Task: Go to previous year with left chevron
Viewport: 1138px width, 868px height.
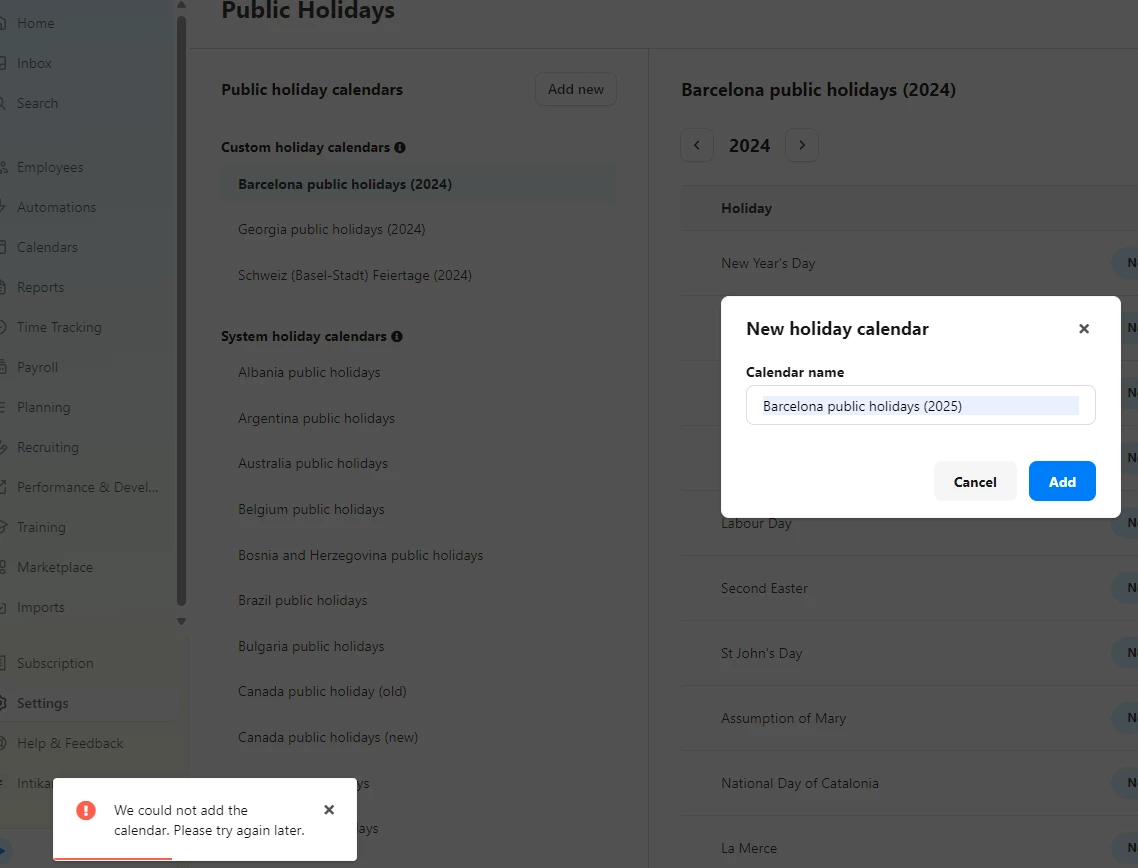Action: click(x=697, y=146)
